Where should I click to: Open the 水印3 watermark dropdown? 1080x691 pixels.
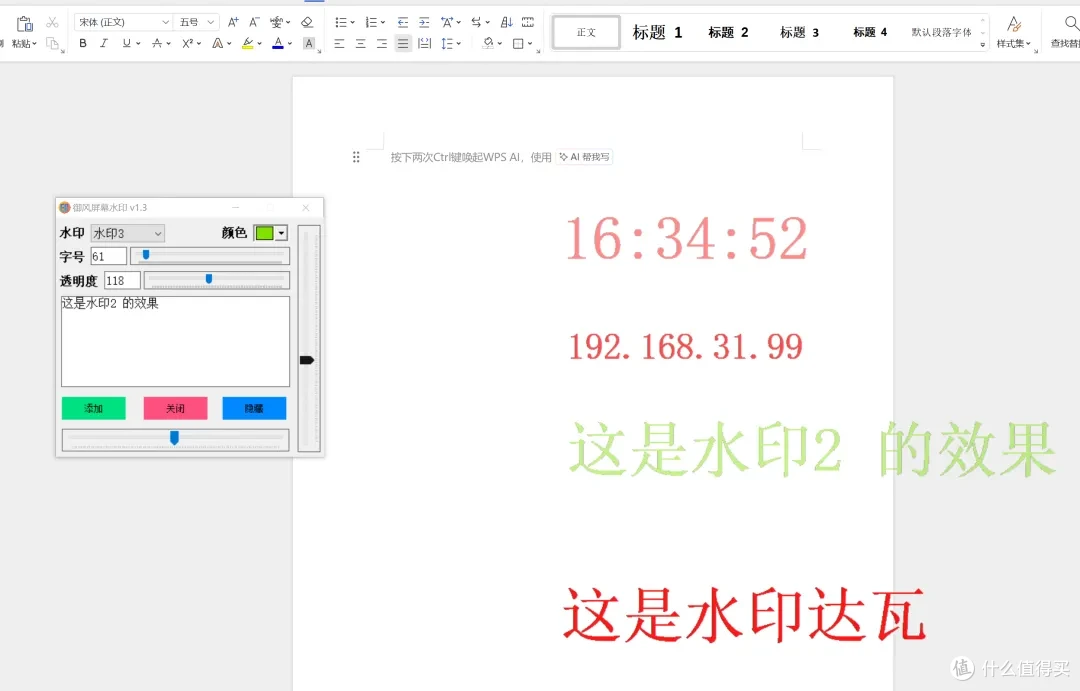(127, 234)
